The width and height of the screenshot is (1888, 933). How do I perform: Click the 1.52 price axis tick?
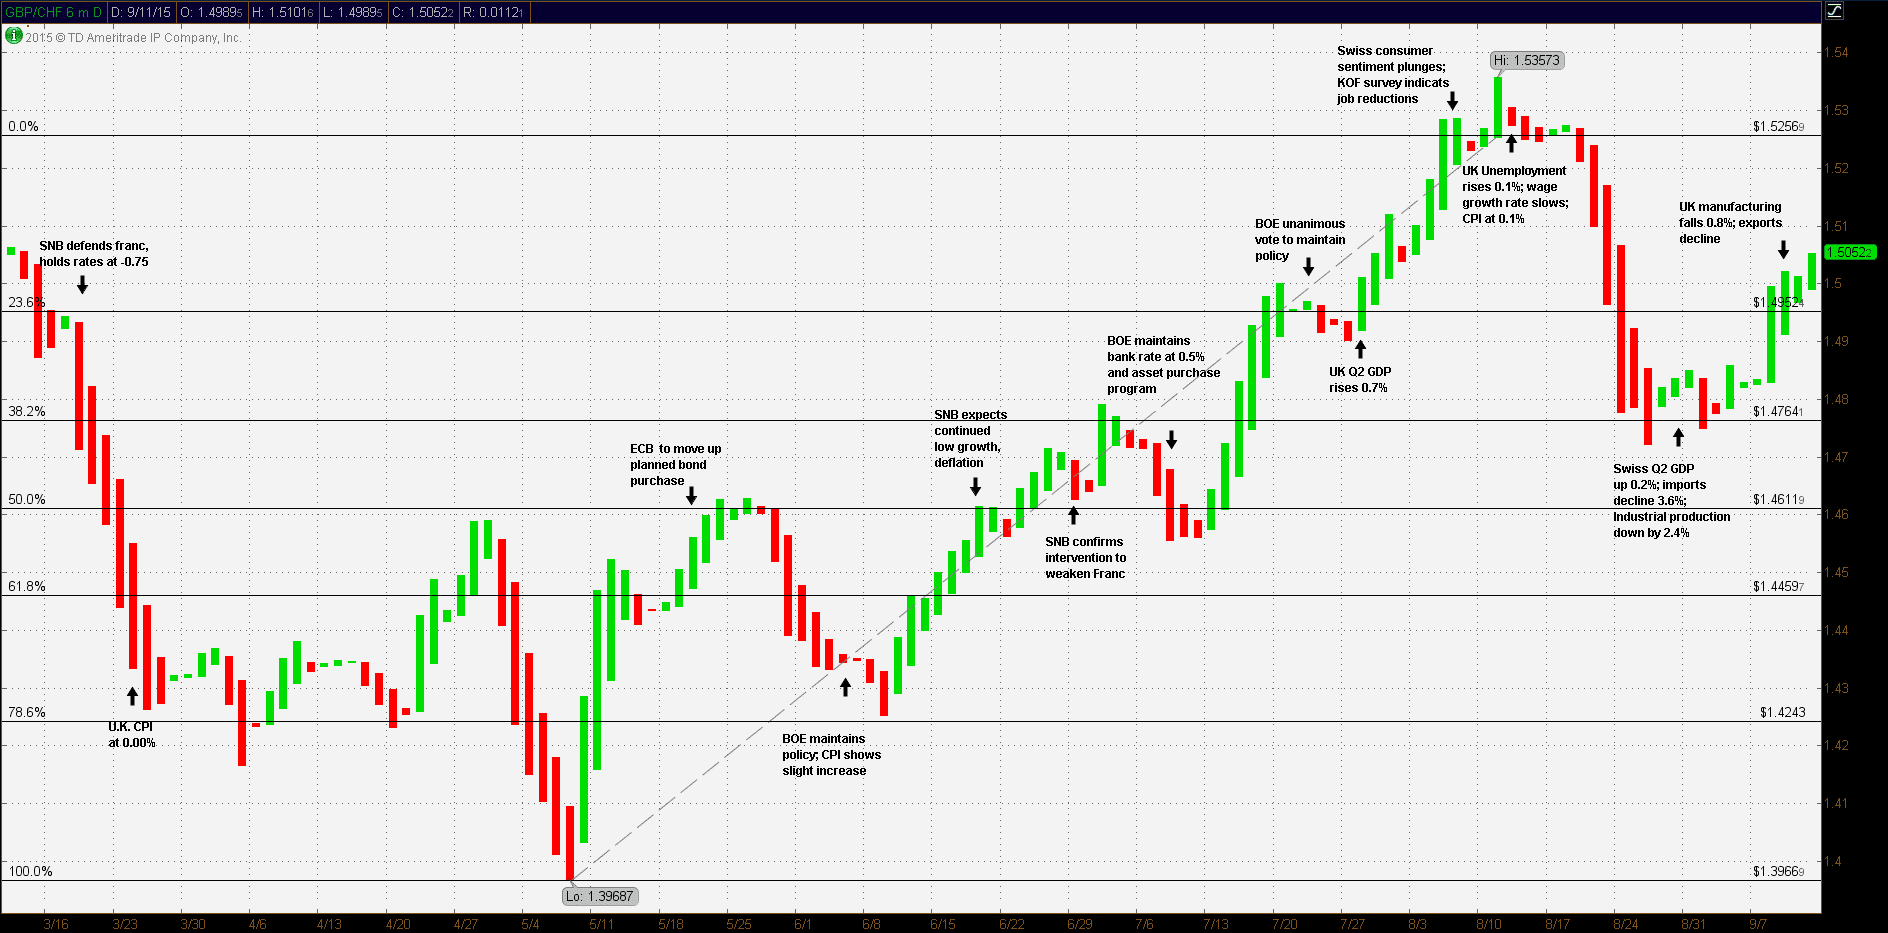pos(1836,168)
